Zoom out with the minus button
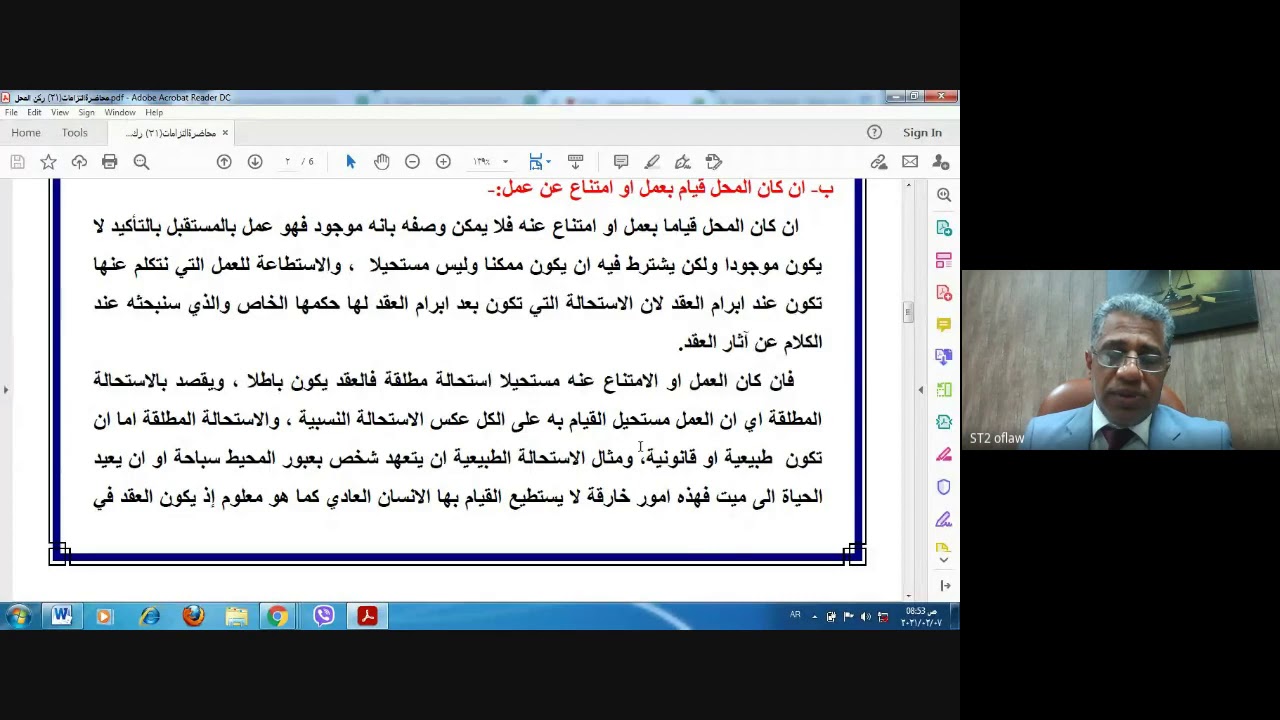Viewport: 1280px width, 720px height. coord(412,162)
